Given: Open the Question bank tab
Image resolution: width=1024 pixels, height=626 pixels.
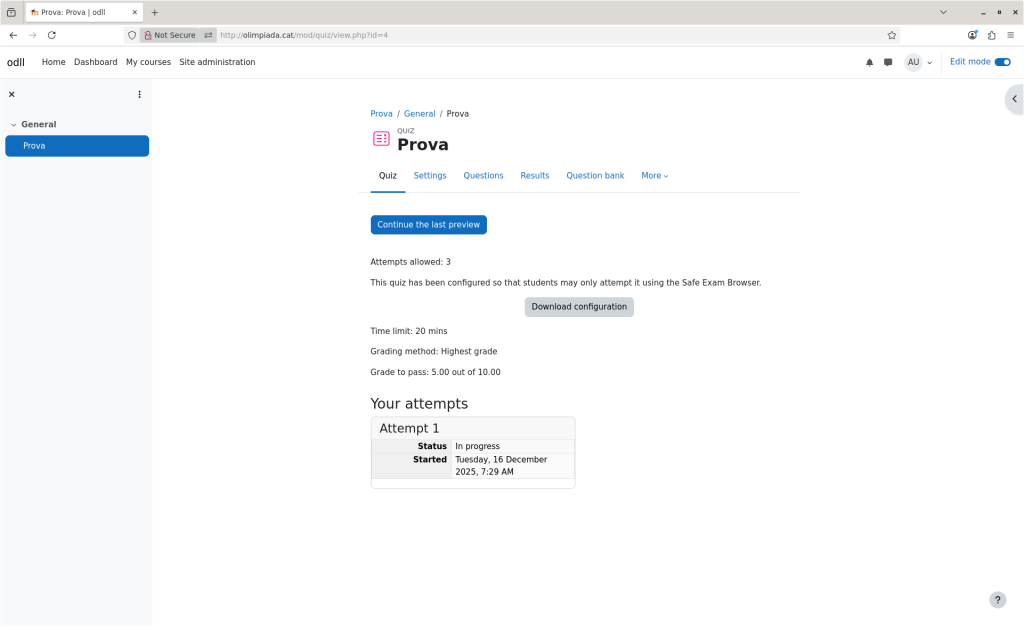Looking at the screenshot, I should coord(595,176).
